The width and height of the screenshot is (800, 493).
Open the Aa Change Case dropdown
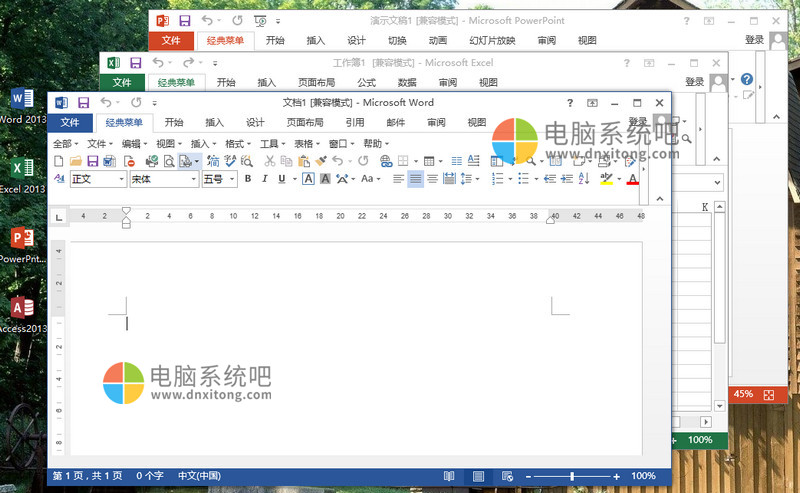pyautogui.click(x=370, y=179)
